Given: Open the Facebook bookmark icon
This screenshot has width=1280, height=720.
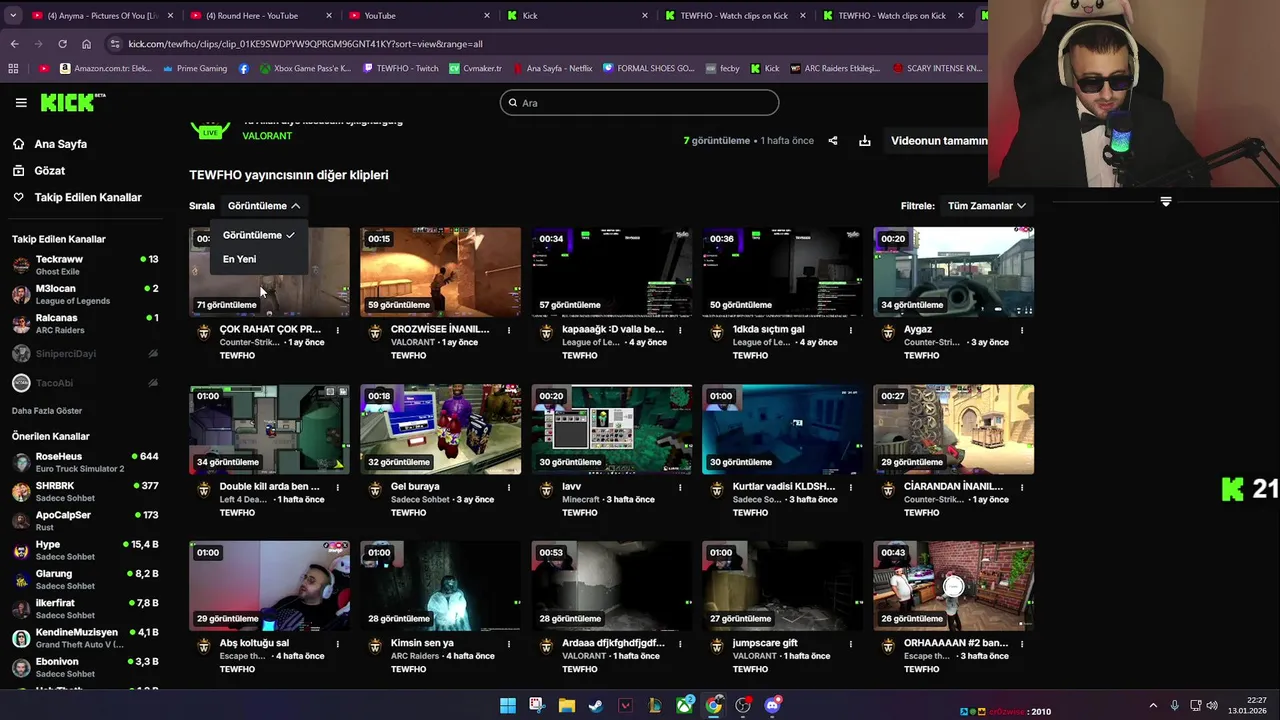Looking at the screenshot, I should [x=244, y=69].
